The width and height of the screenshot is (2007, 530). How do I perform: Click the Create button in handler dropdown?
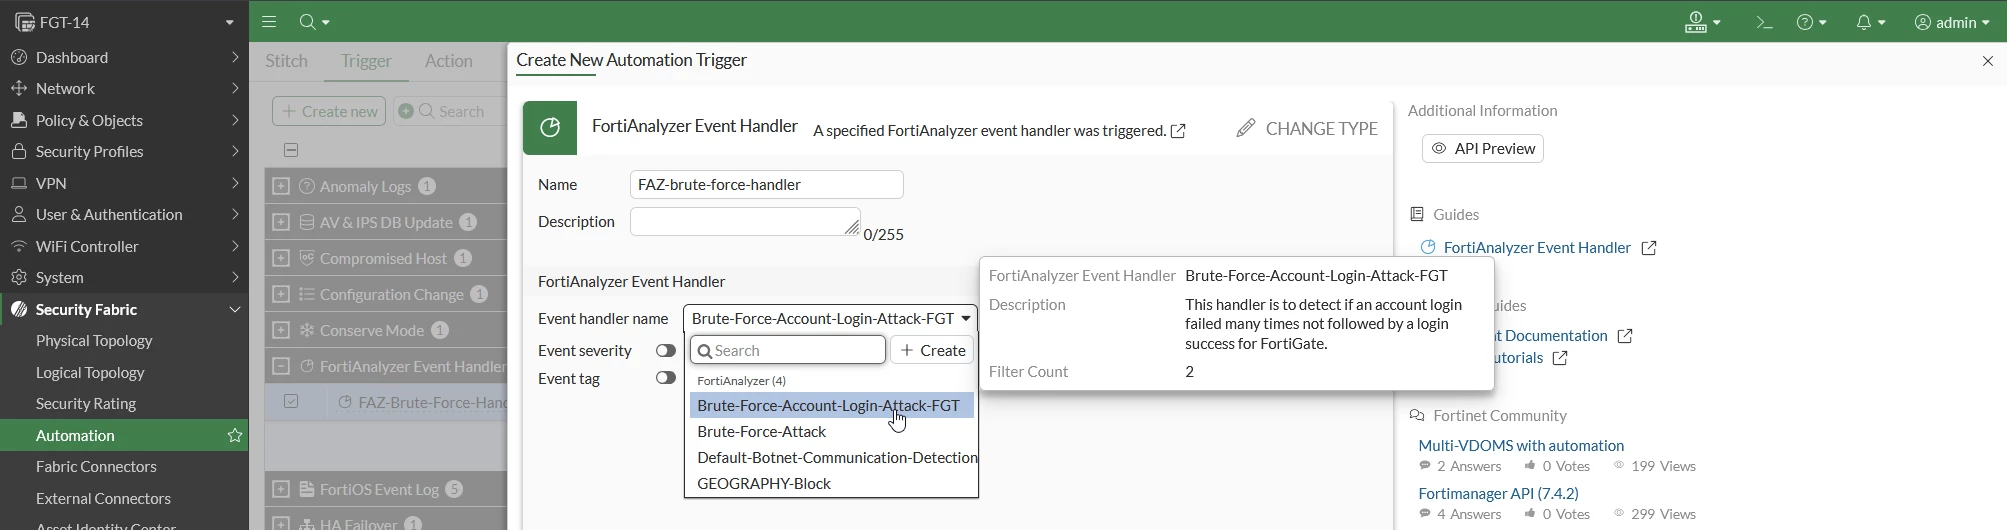click(932, 350)
